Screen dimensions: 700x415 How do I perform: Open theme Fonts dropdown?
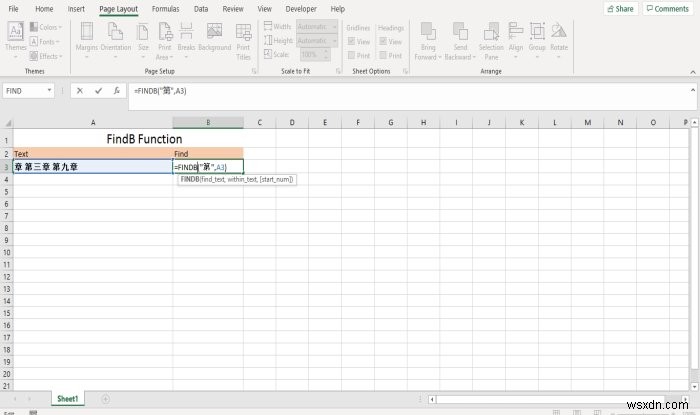45,42
